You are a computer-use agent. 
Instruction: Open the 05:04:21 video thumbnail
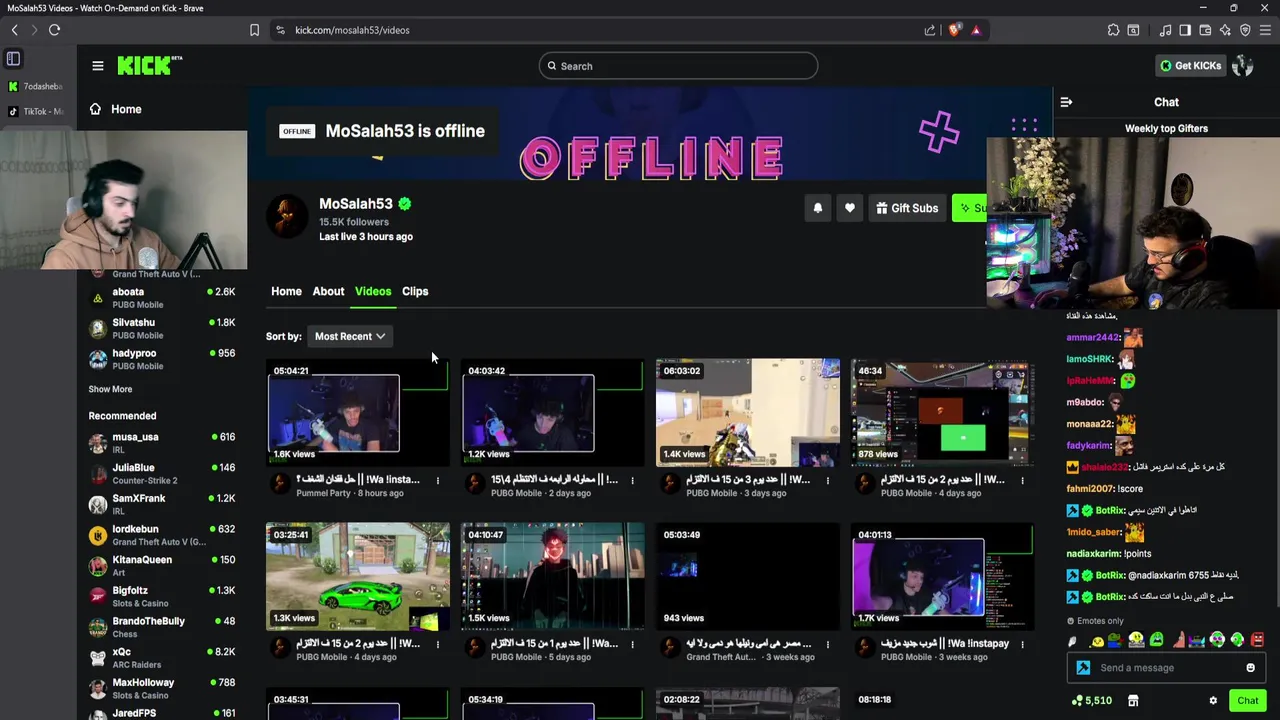coord(357,413)
